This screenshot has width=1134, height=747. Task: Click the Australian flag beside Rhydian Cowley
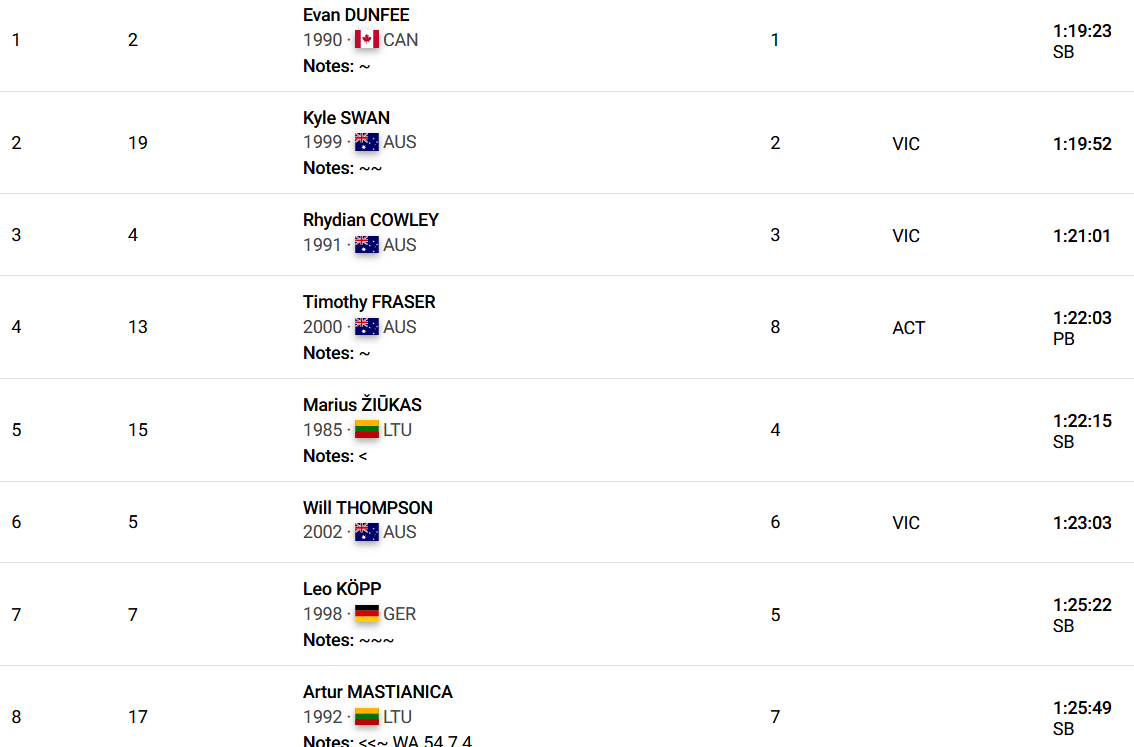[367, 244]
